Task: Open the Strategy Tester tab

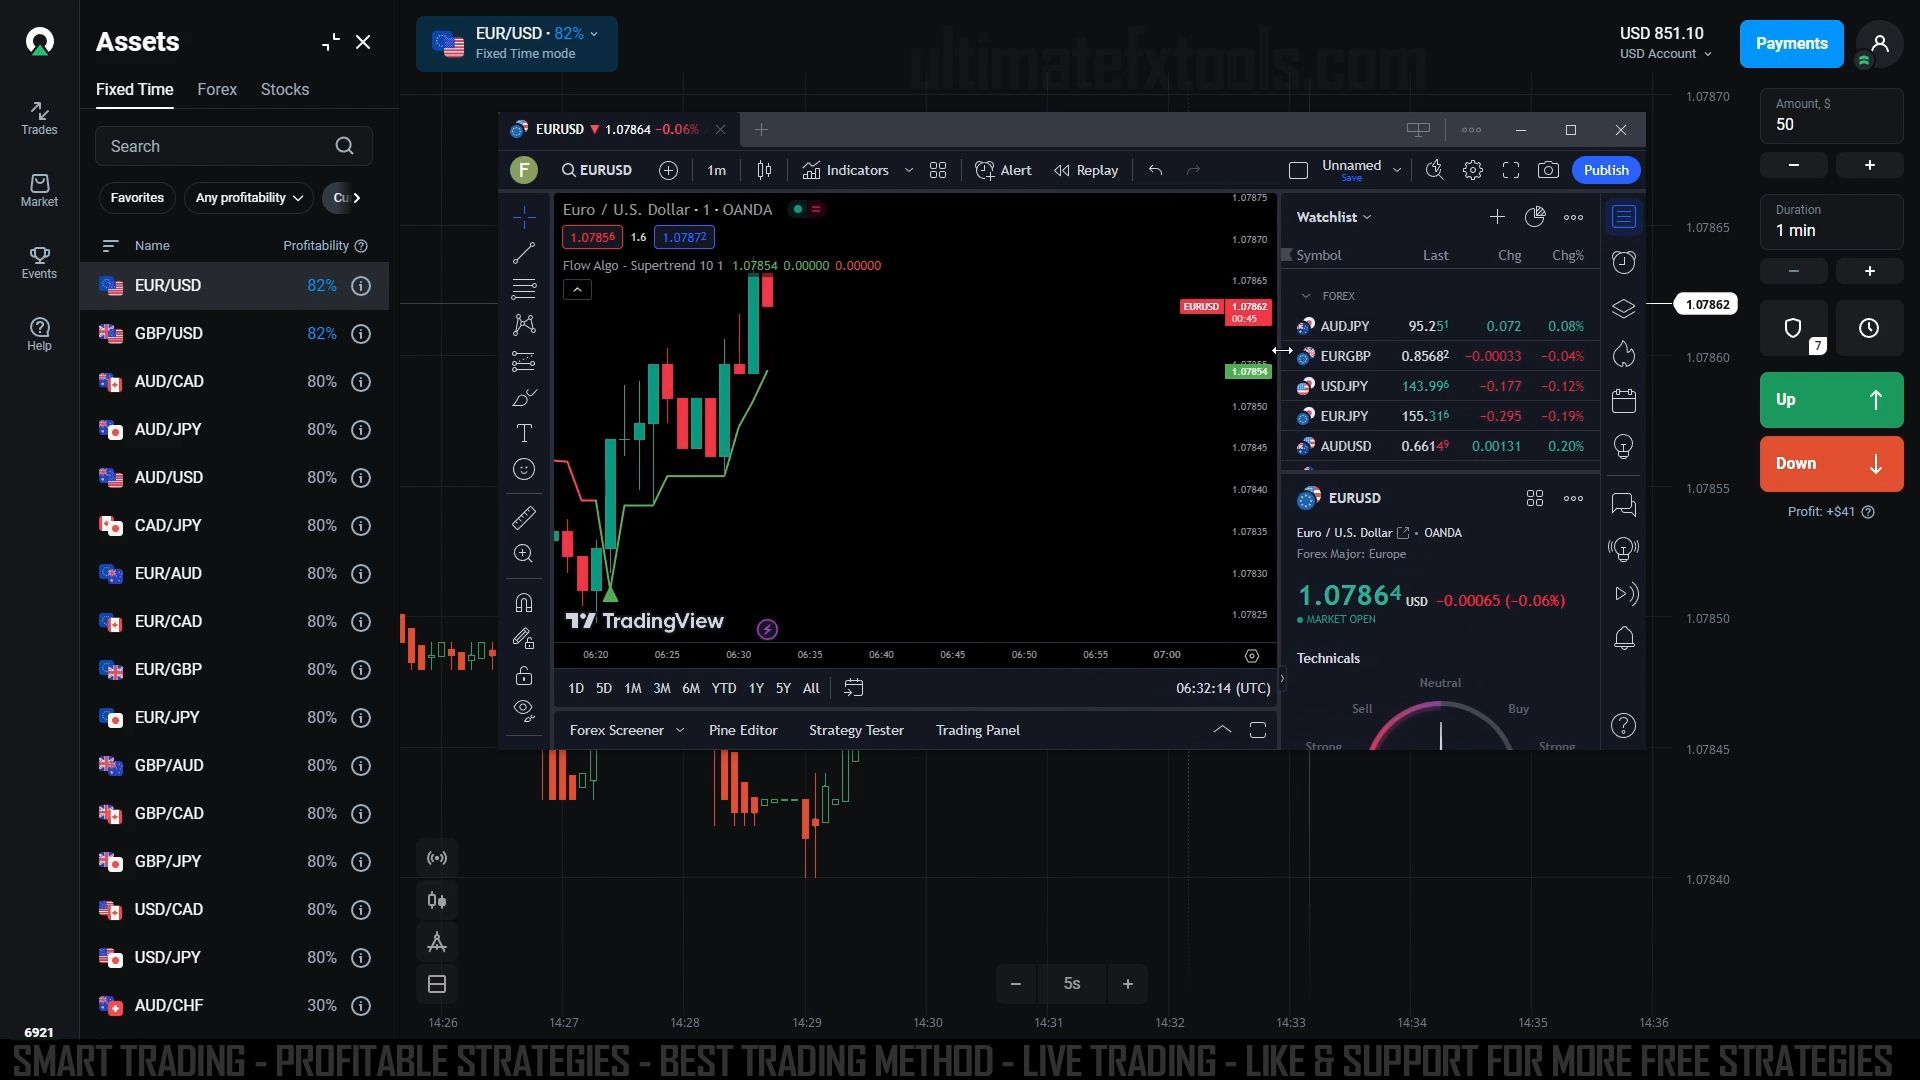Action: click(x=856, y=730)
